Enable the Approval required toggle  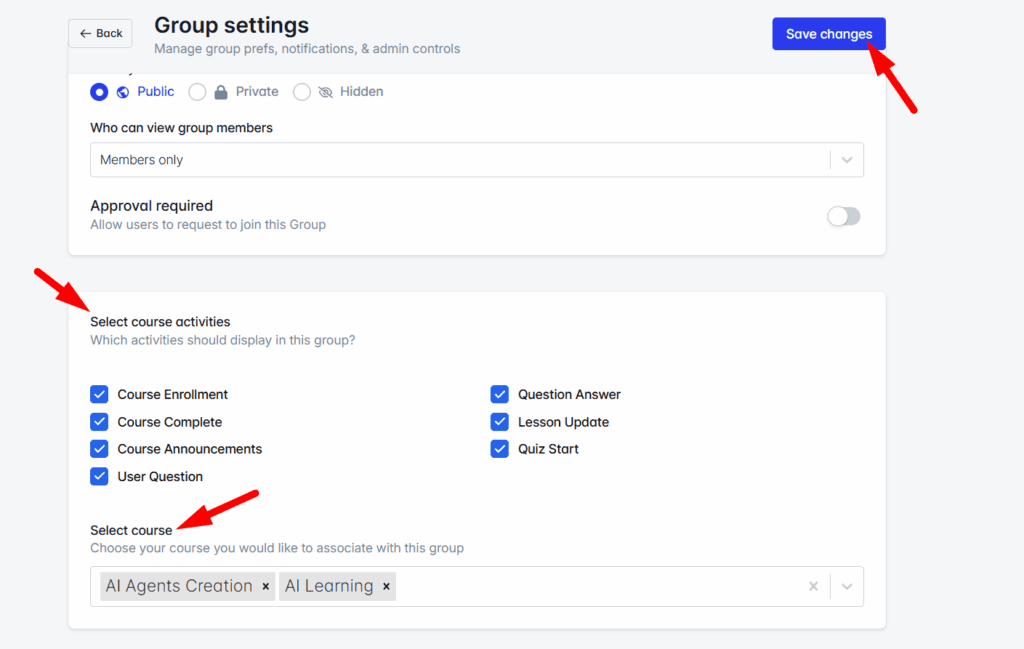pyautogui.click(x=843, y=216)
